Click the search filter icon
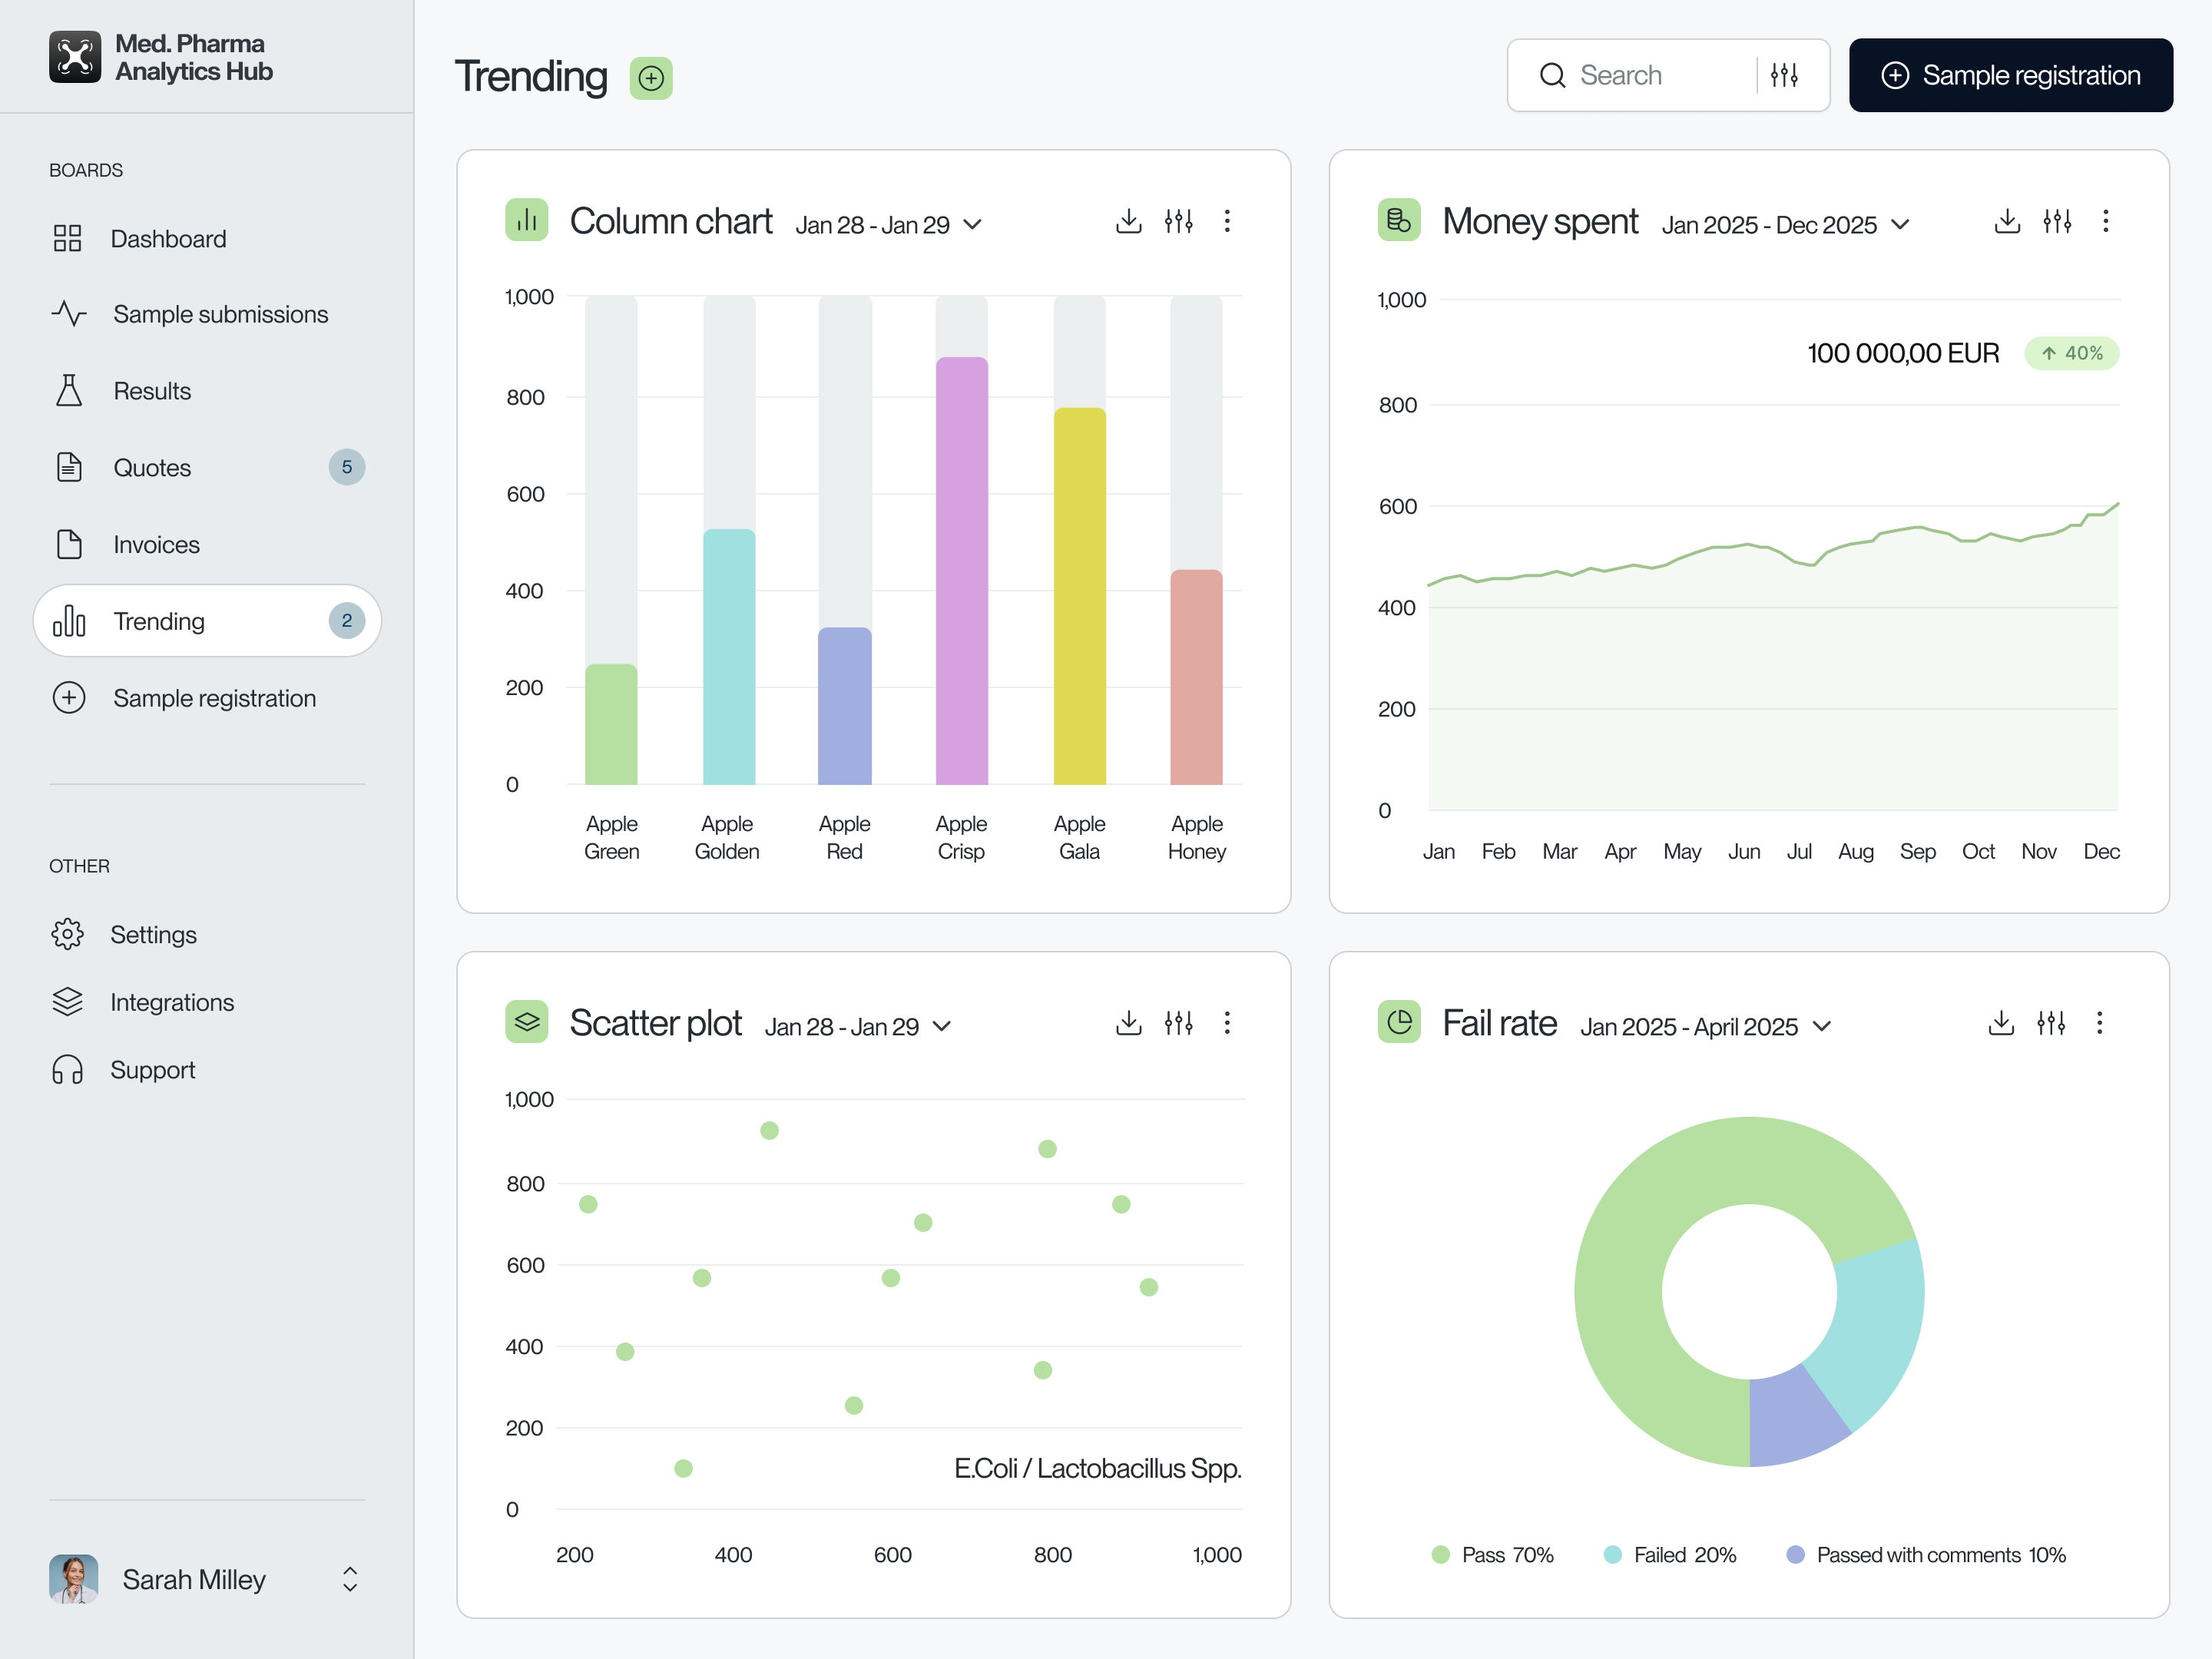The height and width of the screenshot is (1659, 2212). [x=1785, y=74]
